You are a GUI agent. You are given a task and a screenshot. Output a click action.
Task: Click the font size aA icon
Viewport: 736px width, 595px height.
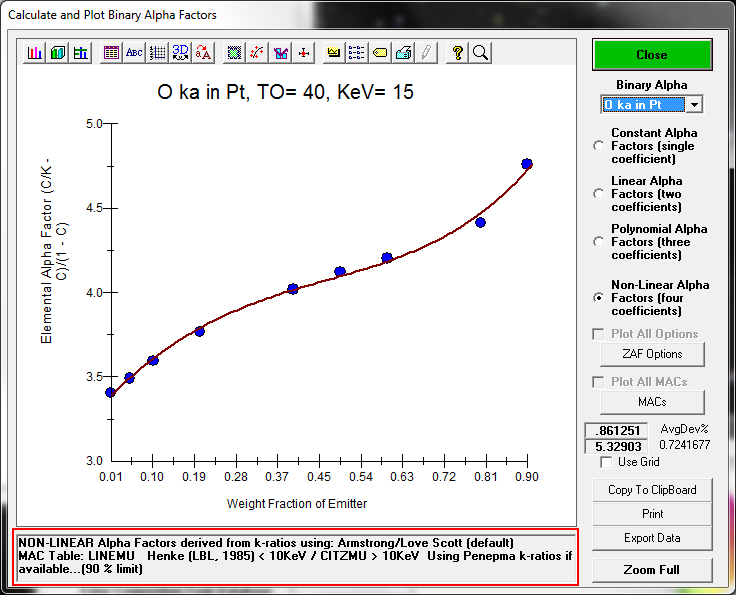click(x=204, y=53)
